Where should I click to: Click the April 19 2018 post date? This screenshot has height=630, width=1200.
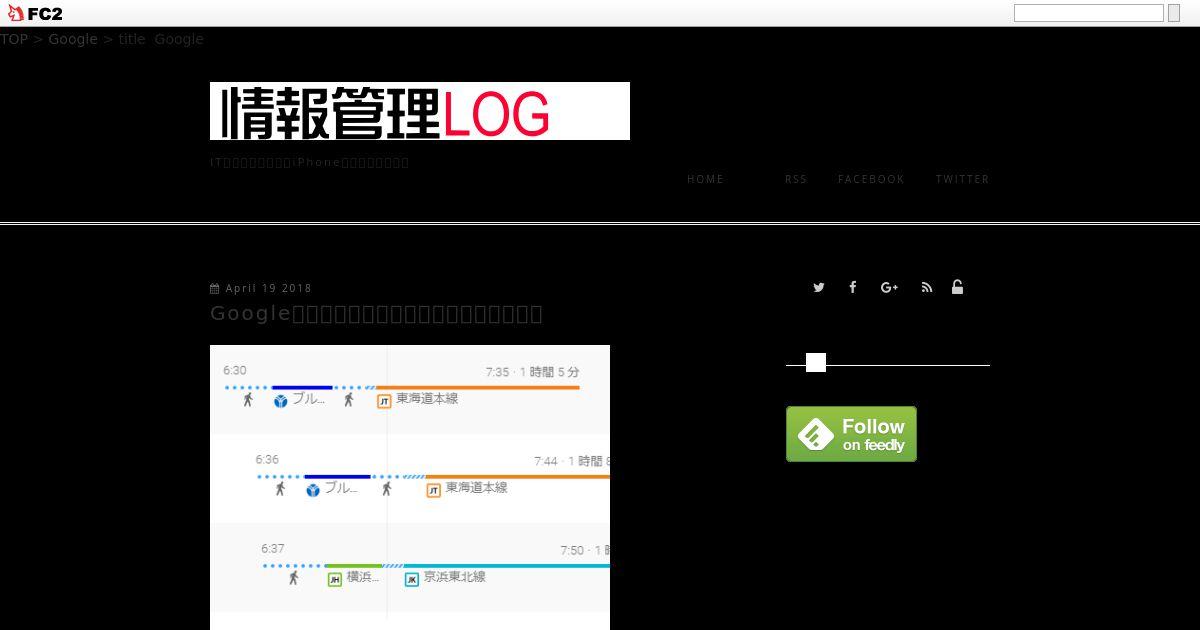(269, 288)
